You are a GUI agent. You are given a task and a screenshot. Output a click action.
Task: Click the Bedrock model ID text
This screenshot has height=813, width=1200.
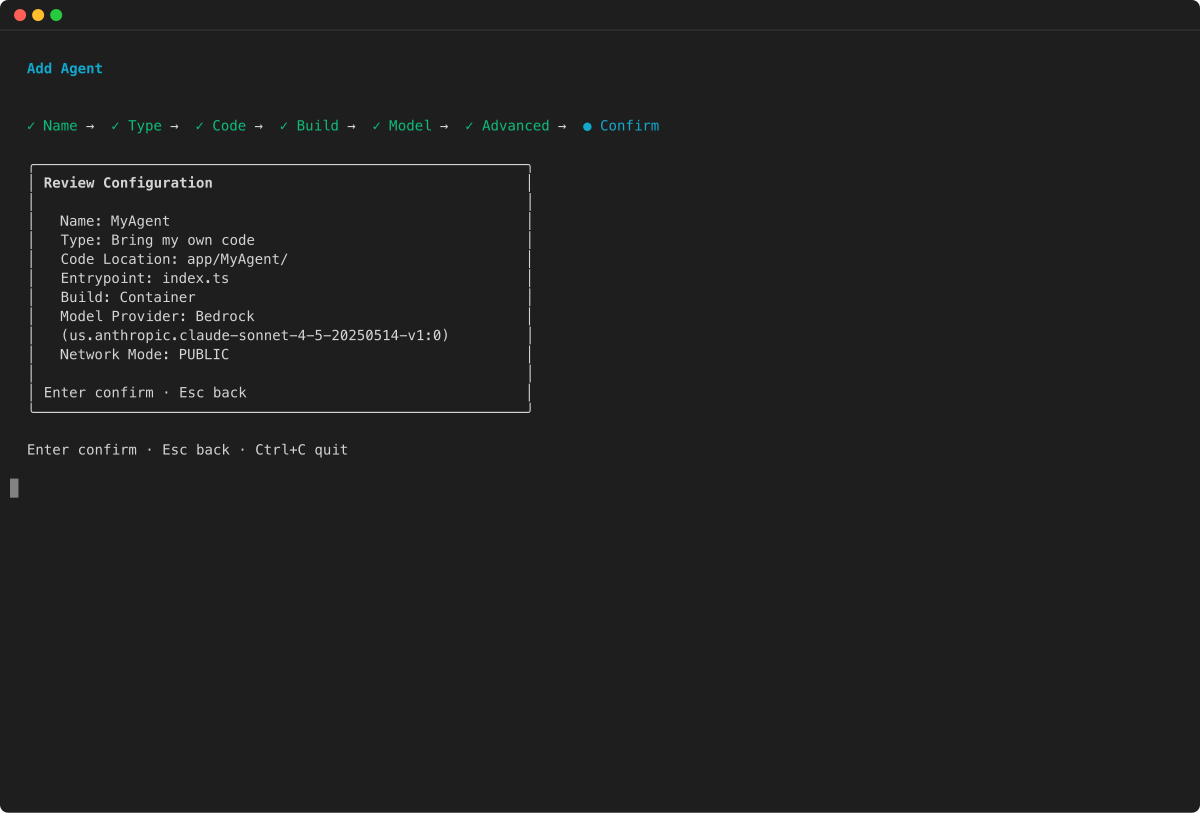pyautogui.click(x=254, y=335)
